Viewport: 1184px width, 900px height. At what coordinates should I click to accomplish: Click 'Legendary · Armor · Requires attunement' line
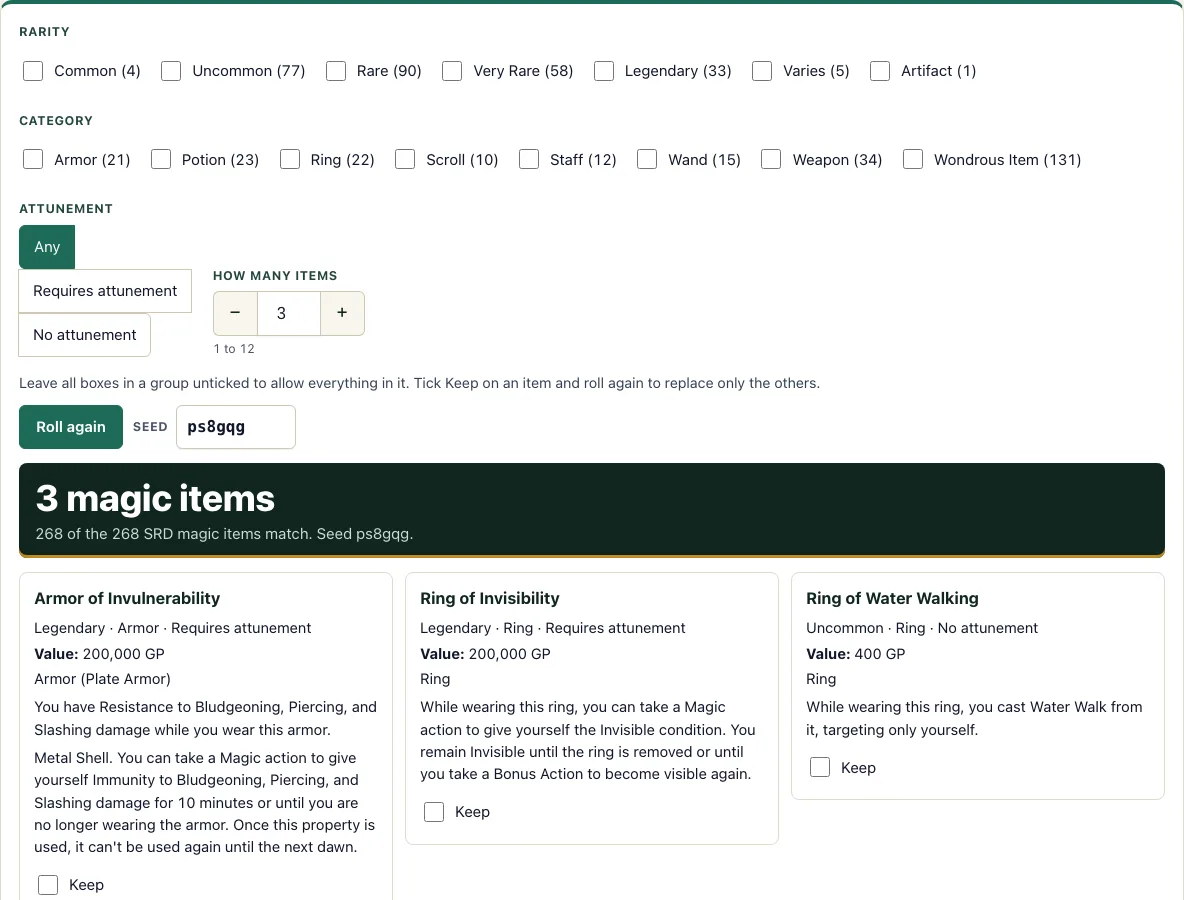pyautogui.click(x=172, y=628)
